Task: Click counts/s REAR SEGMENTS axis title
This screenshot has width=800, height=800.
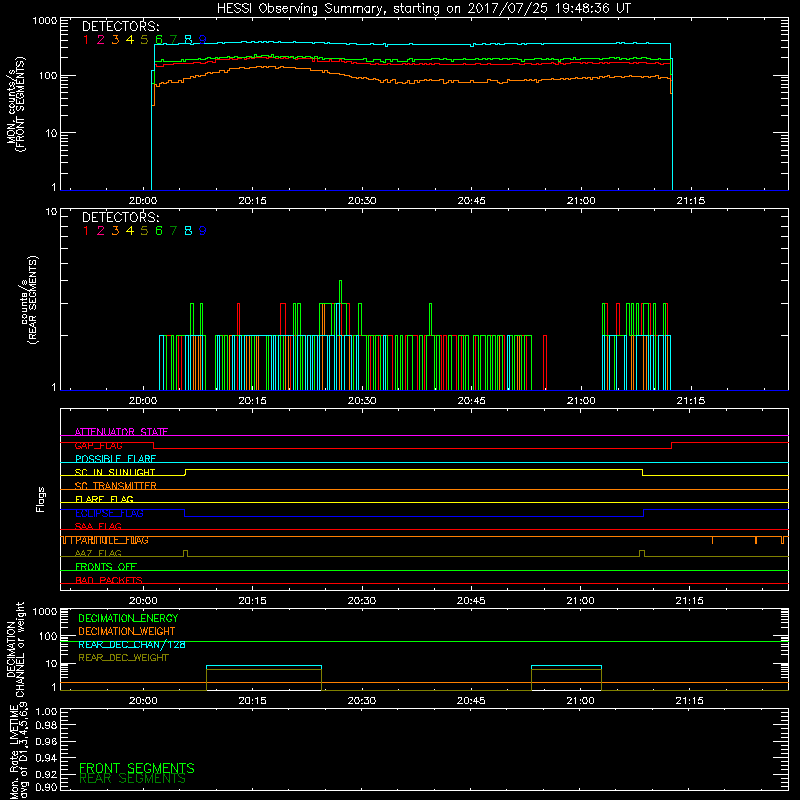Action: click(x=29, y=300)
